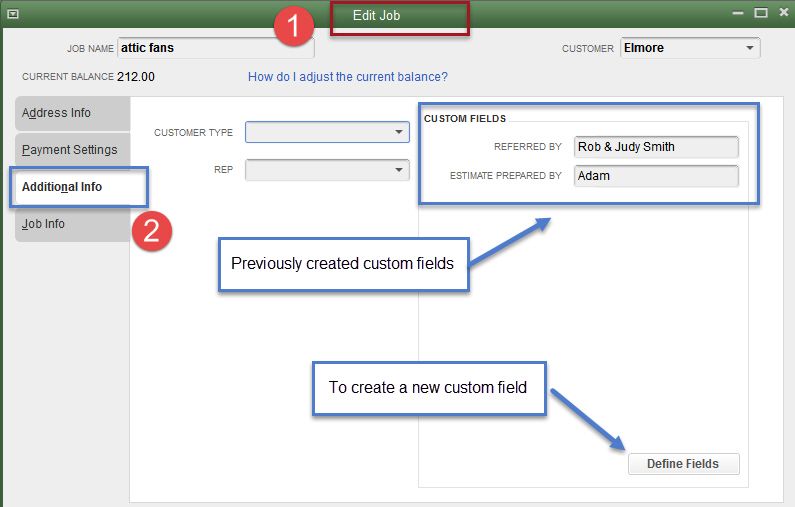Click the 'JOB NAME' label
This screenshot has height=507, width=795.
pyautogui.click(x=90, y=49)
